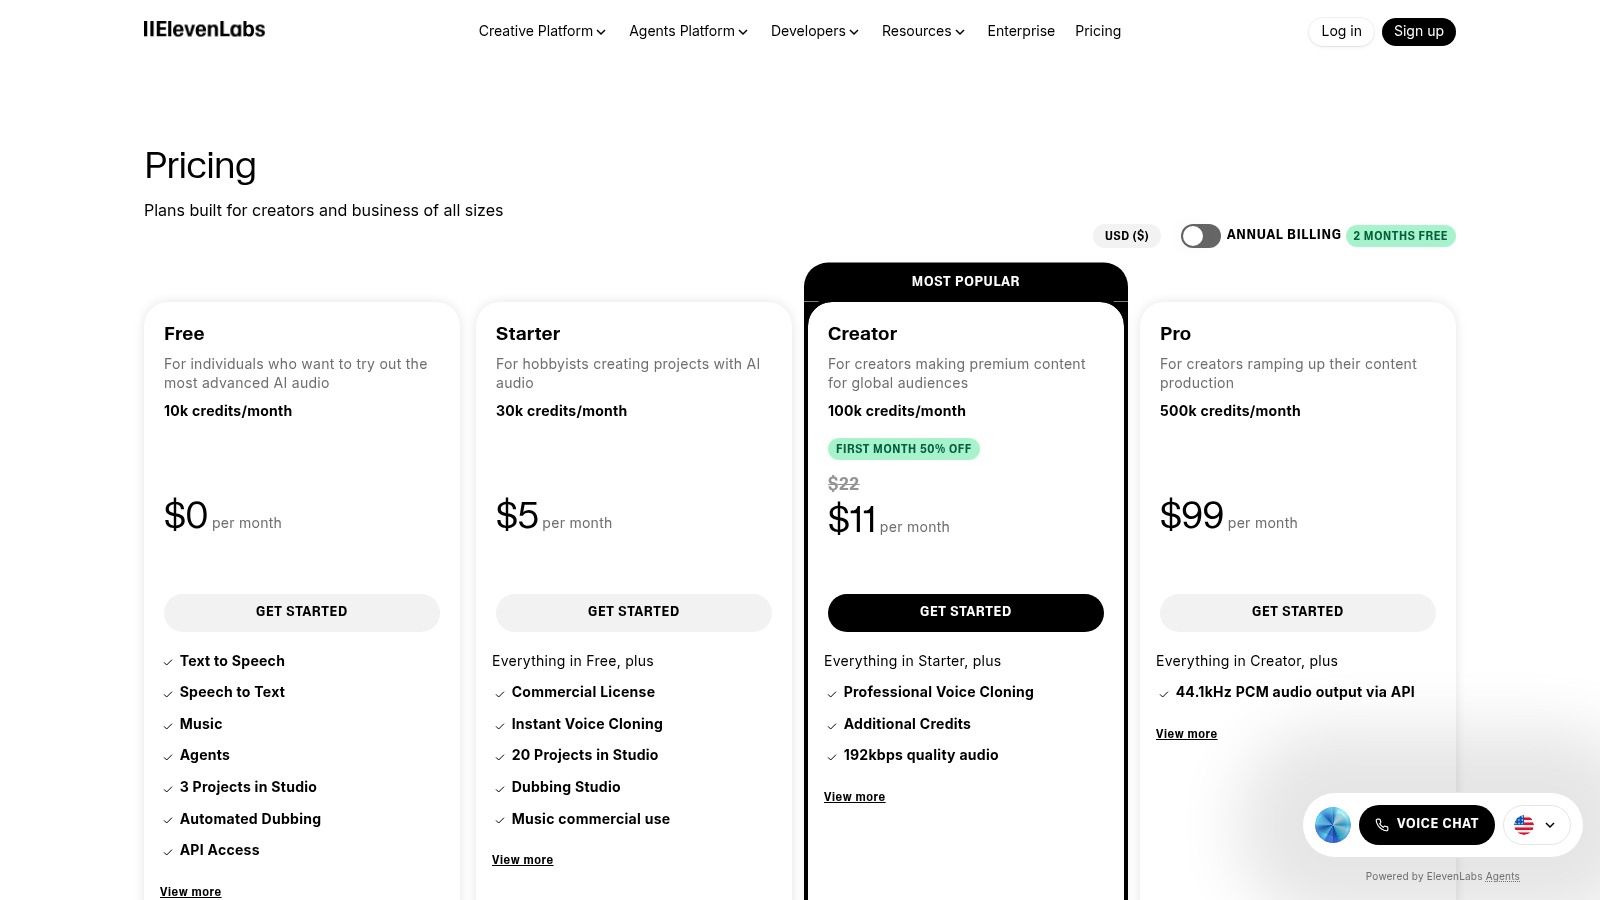
Task: Click the ElevenLabs logo
Action: point(204,30)
